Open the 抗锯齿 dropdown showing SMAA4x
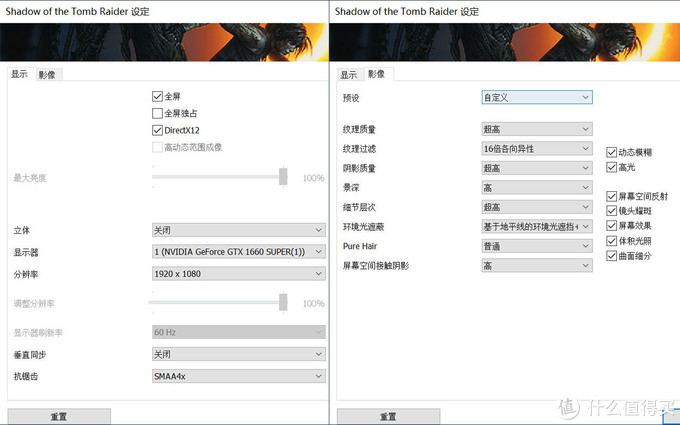This screenshot has width=680, height=425. (239, 376)
